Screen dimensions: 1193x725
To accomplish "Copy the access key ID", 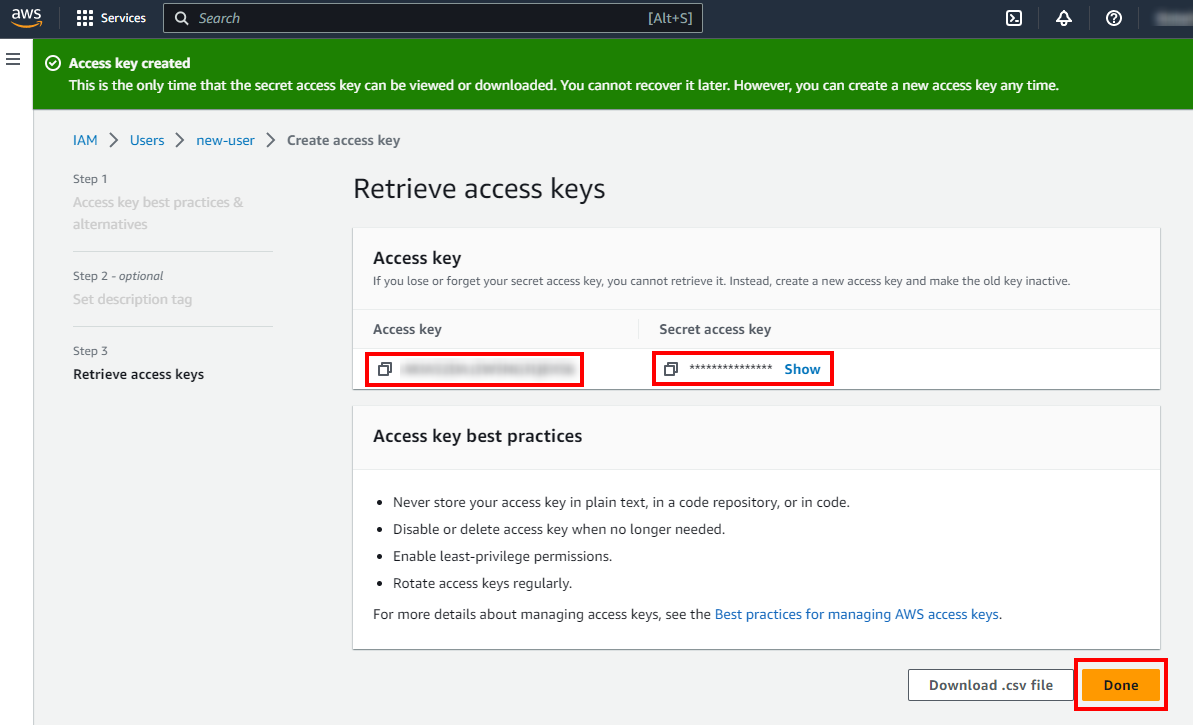I will (x=385, y=369).
